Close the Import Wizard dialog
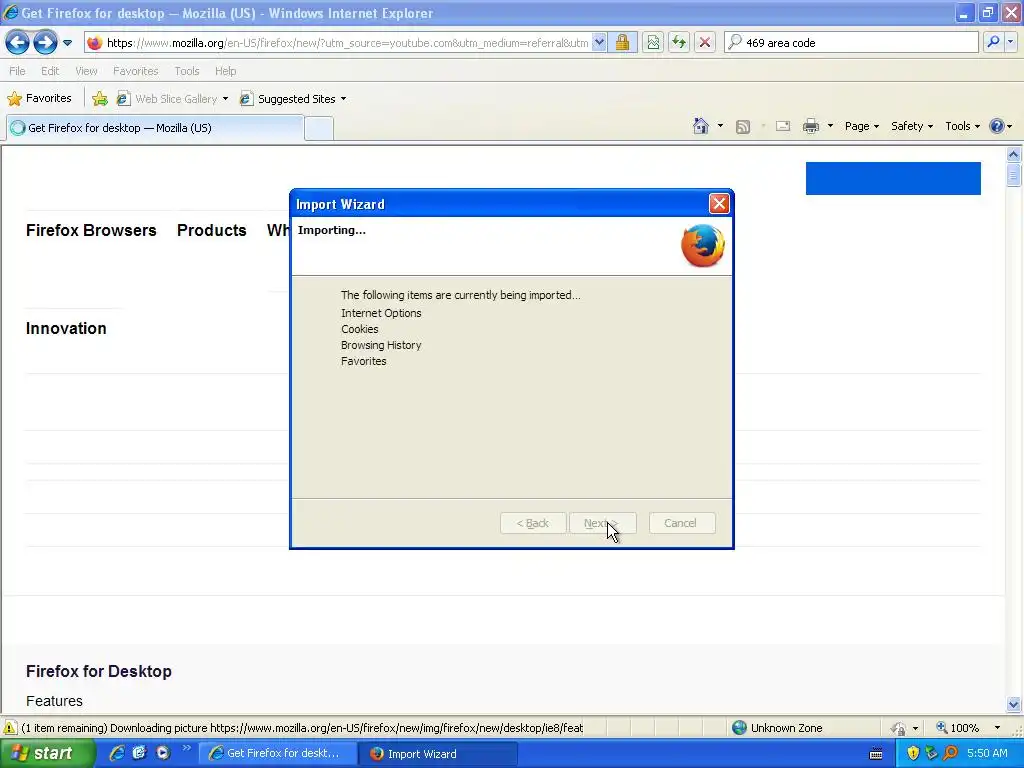The height and width of the screenshot is (768, 1024). [x=719, y=204]
